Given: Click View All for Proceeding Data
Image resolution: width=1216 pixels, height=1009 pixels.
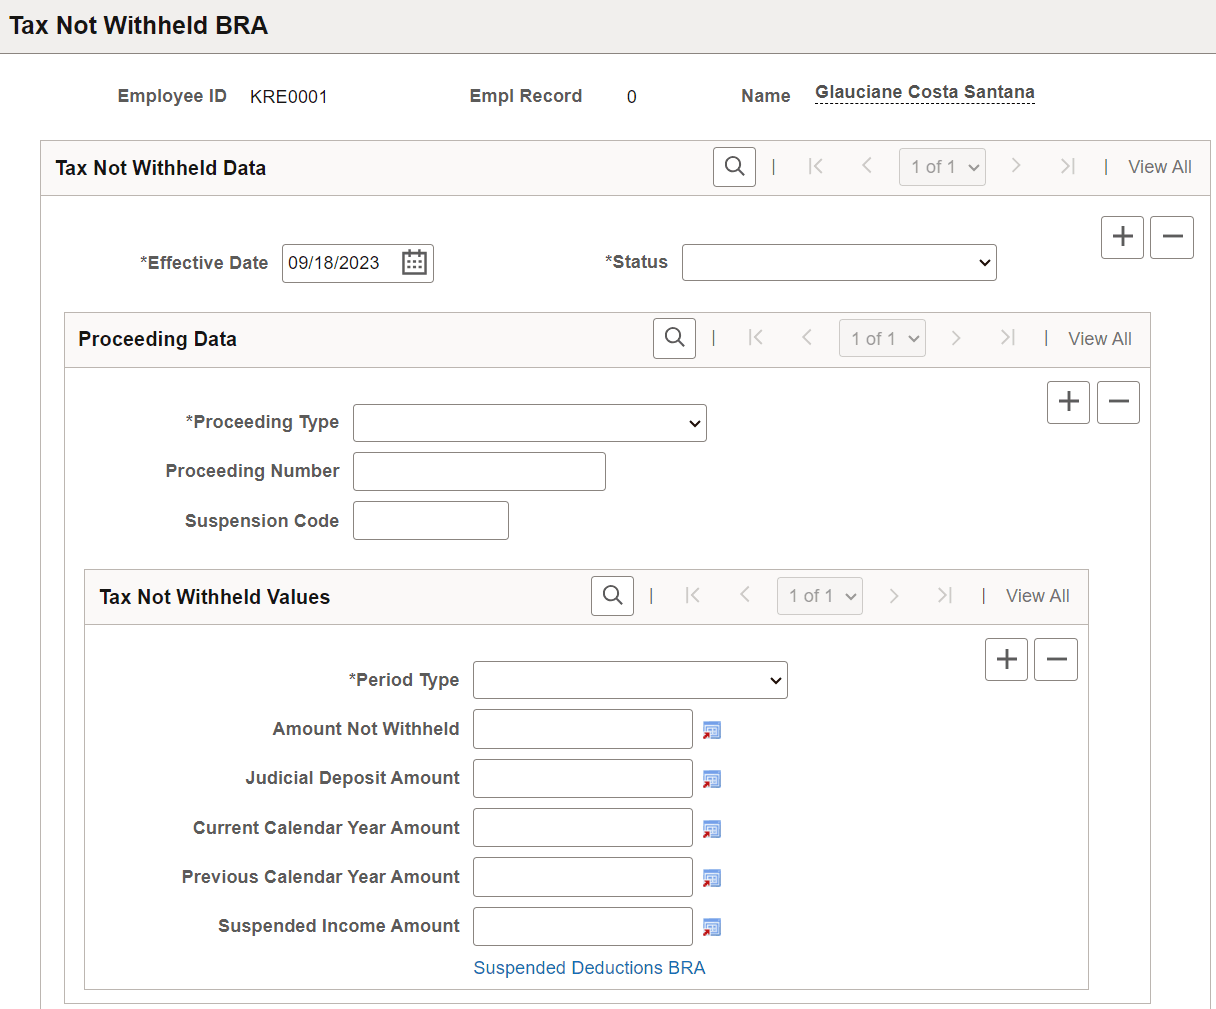Looking at the screenshot, I should click(1100, 339).
